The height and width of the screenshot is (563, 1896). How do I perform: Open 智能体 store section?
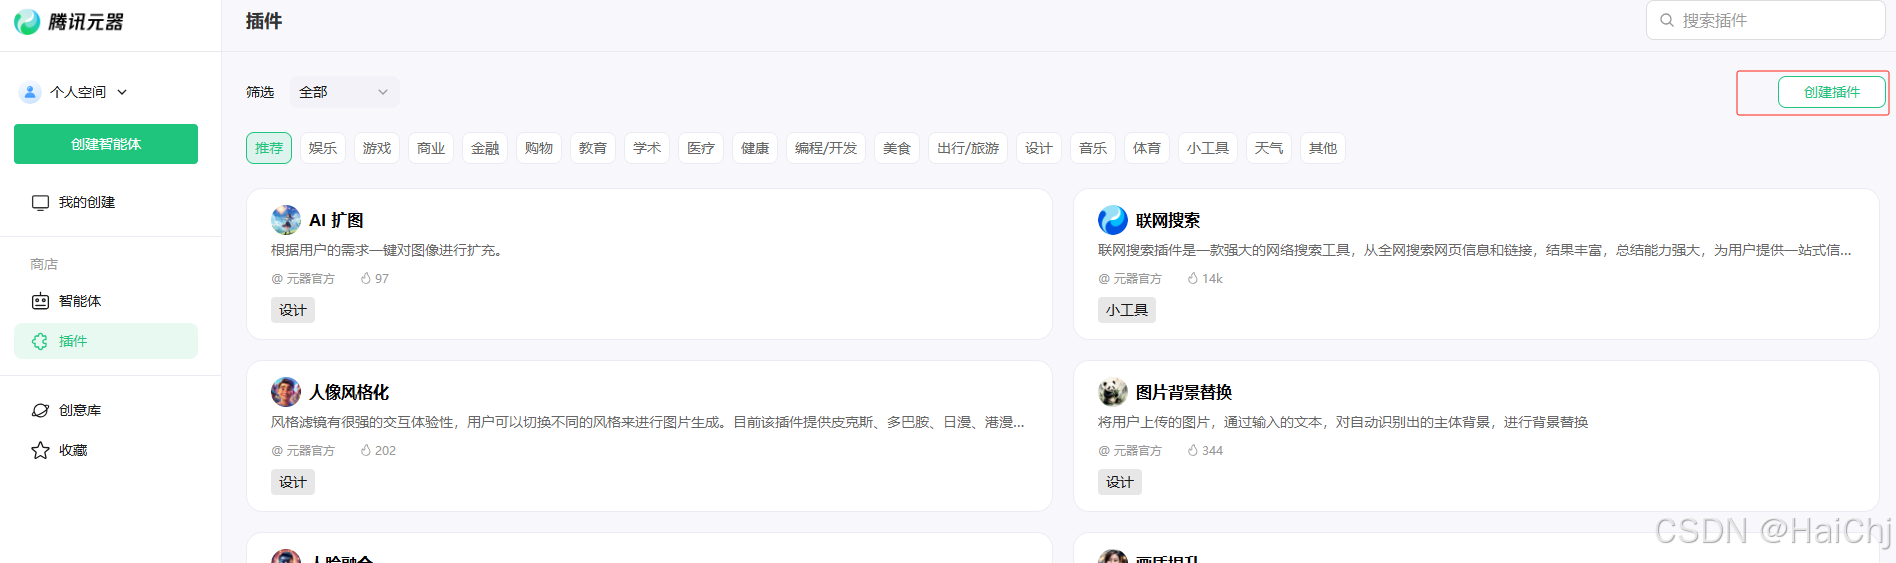click(x=106, y=301)
